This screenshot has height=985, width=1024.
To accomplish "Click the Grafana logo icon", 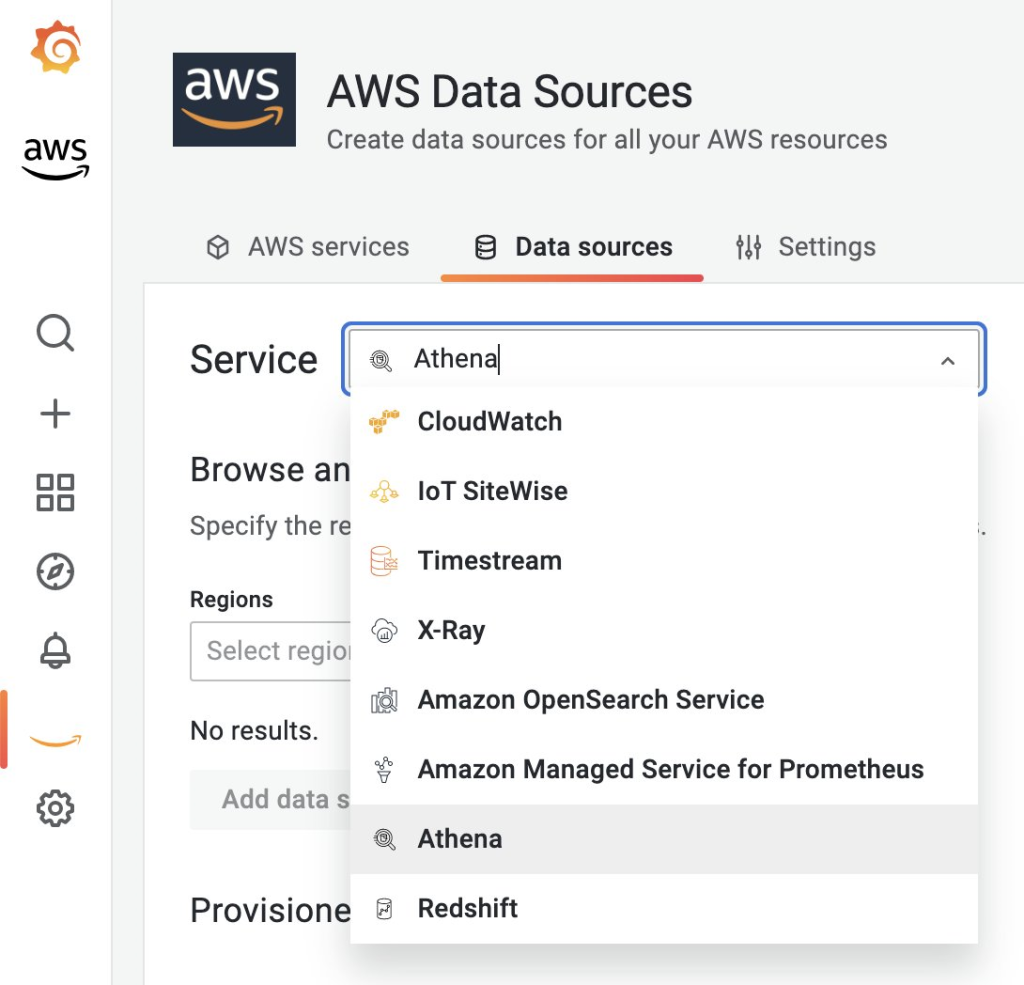I will point(55,49).
